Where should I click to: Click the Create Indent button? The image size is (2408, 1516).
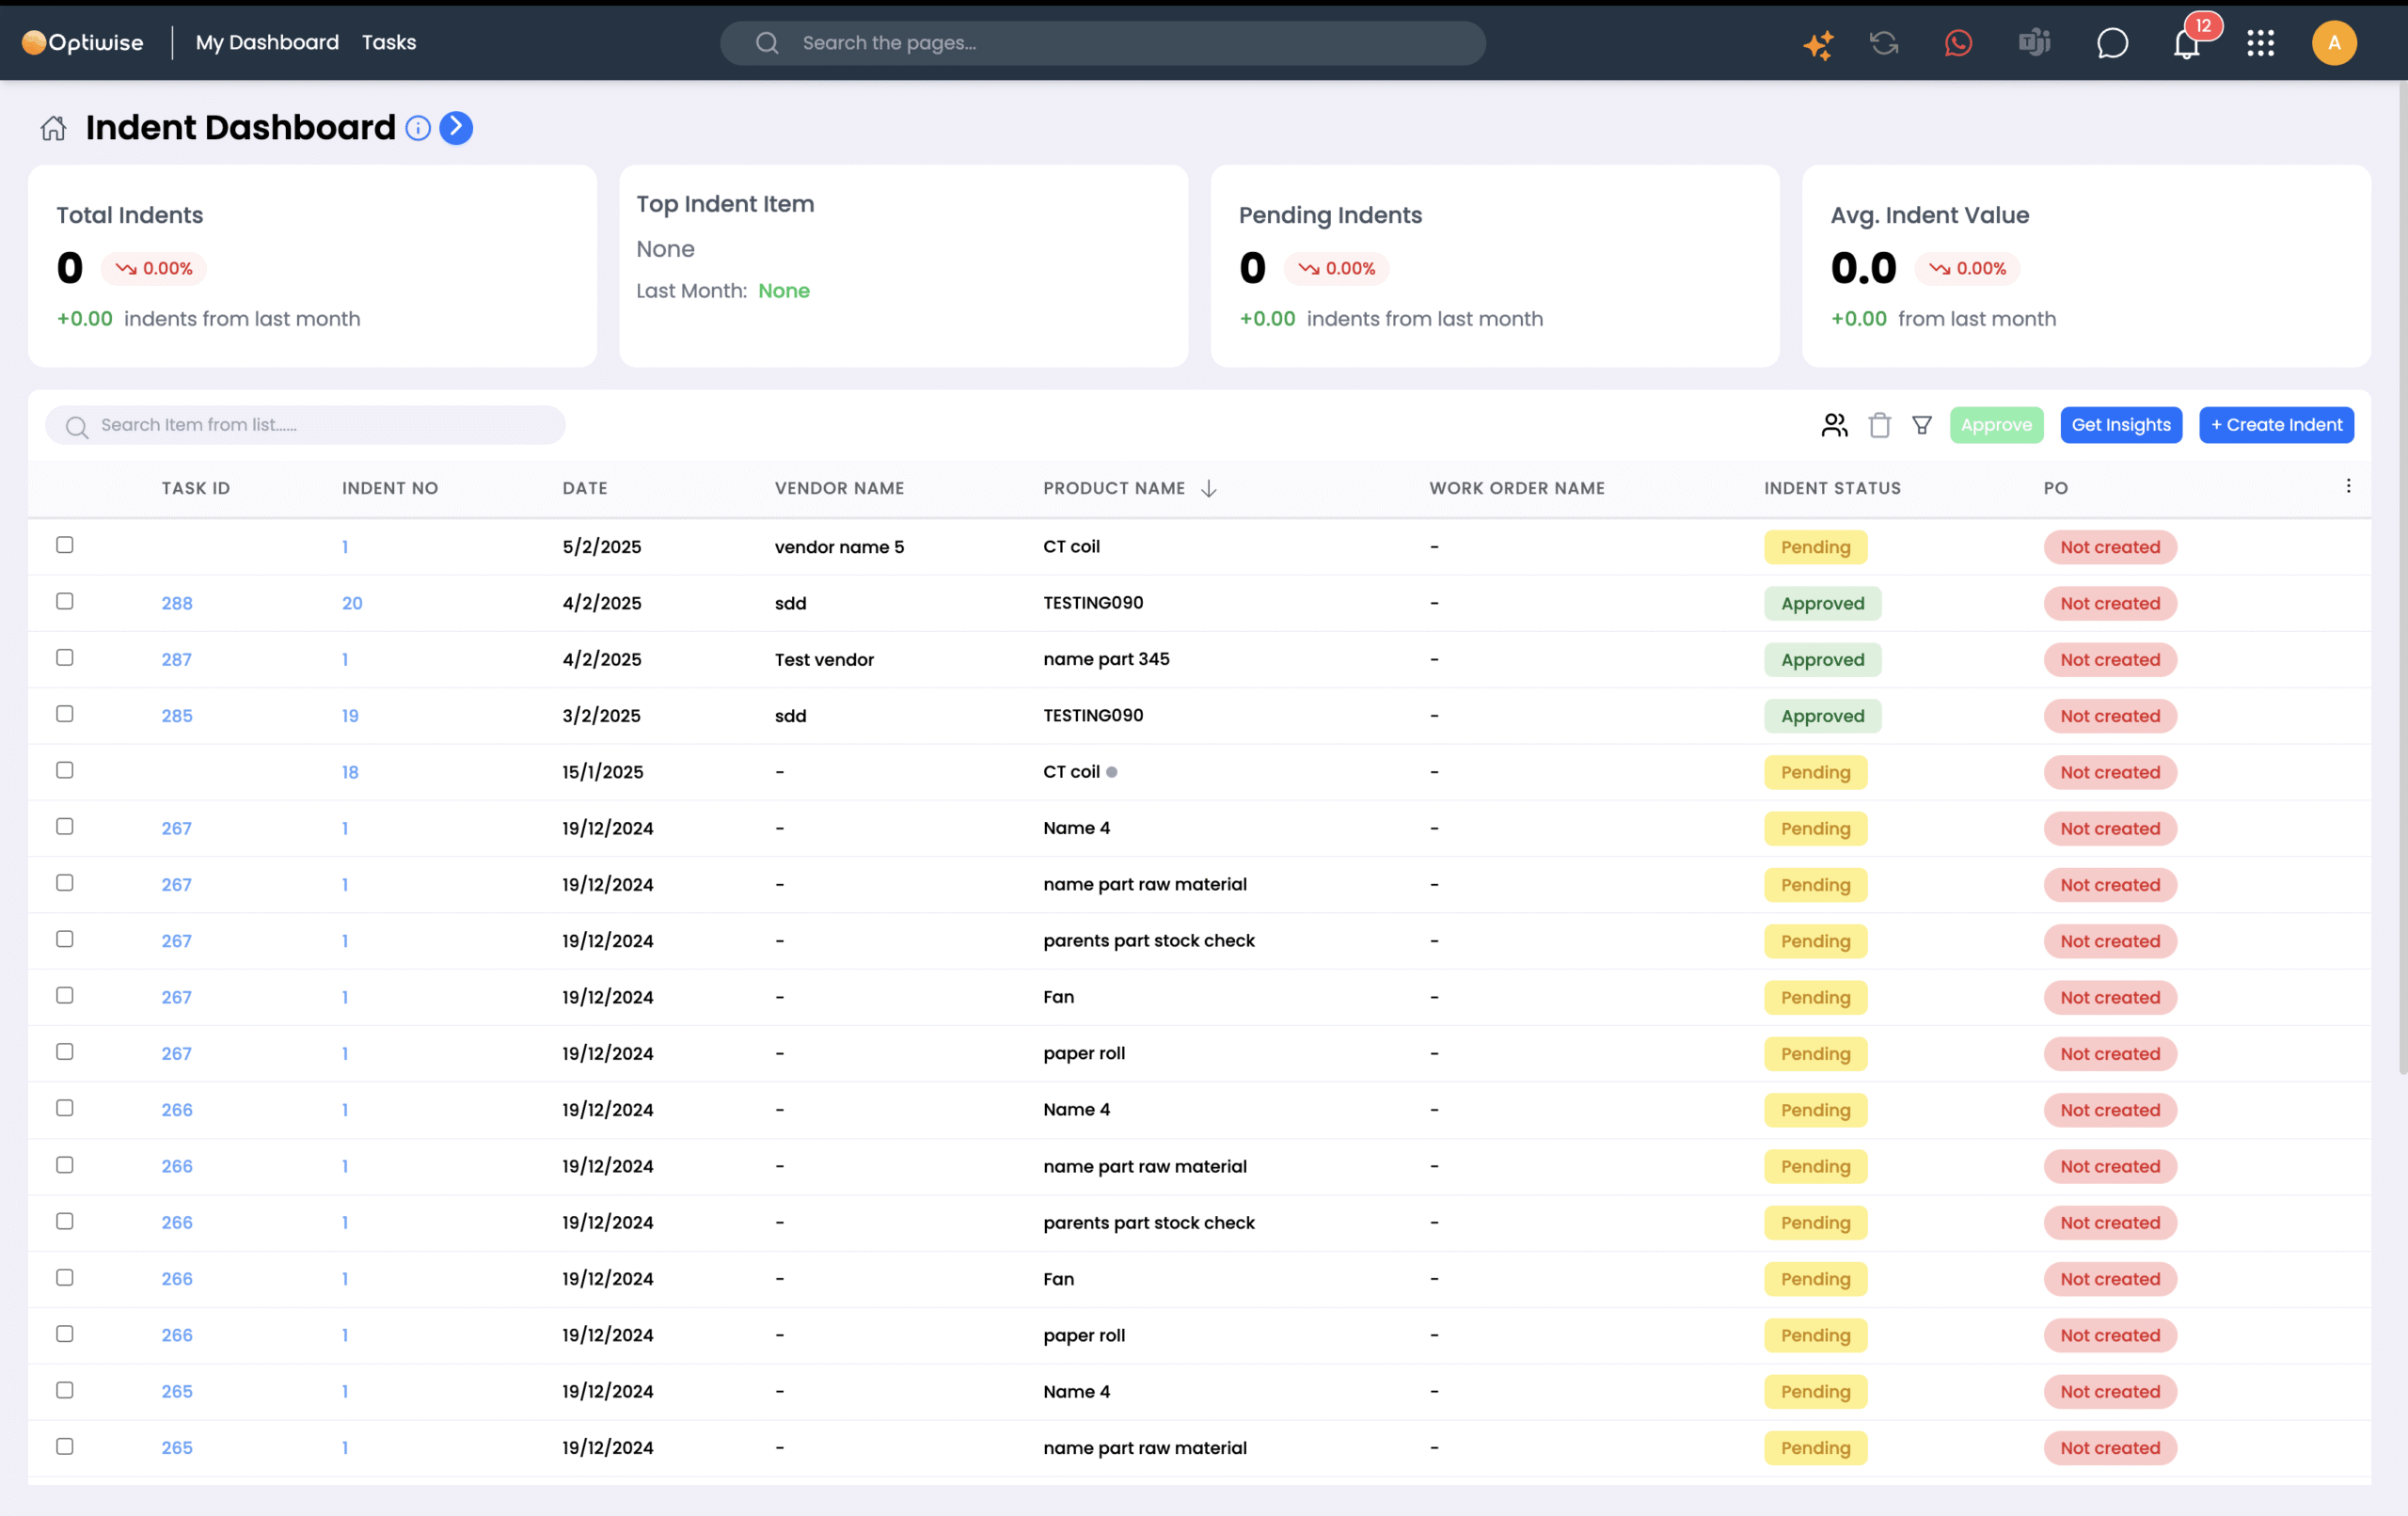(2275, 425)
